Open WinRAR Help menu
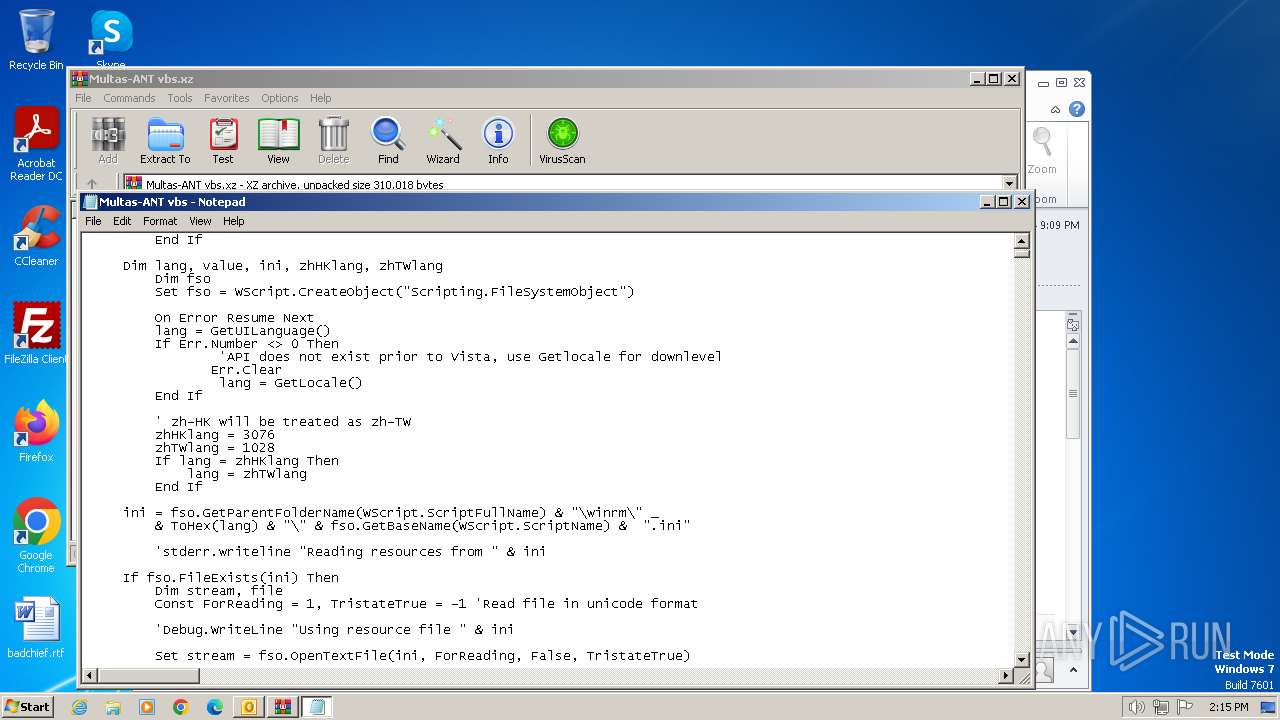The width and height of the screenshot is (1280, 720). [x=320, y=98]
